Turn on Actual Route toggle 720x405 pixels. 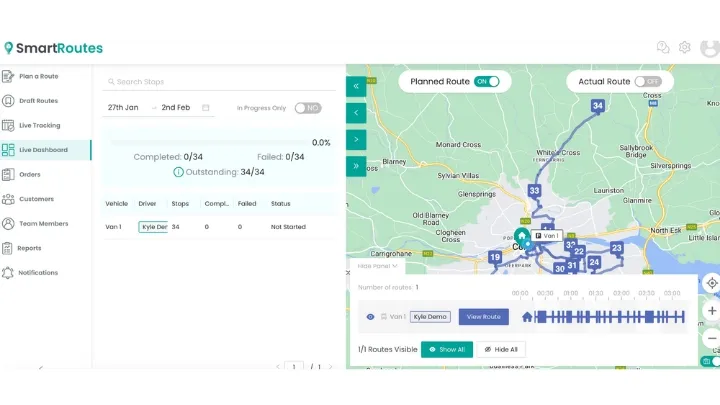pyautogui.click(x=648, y=81)
